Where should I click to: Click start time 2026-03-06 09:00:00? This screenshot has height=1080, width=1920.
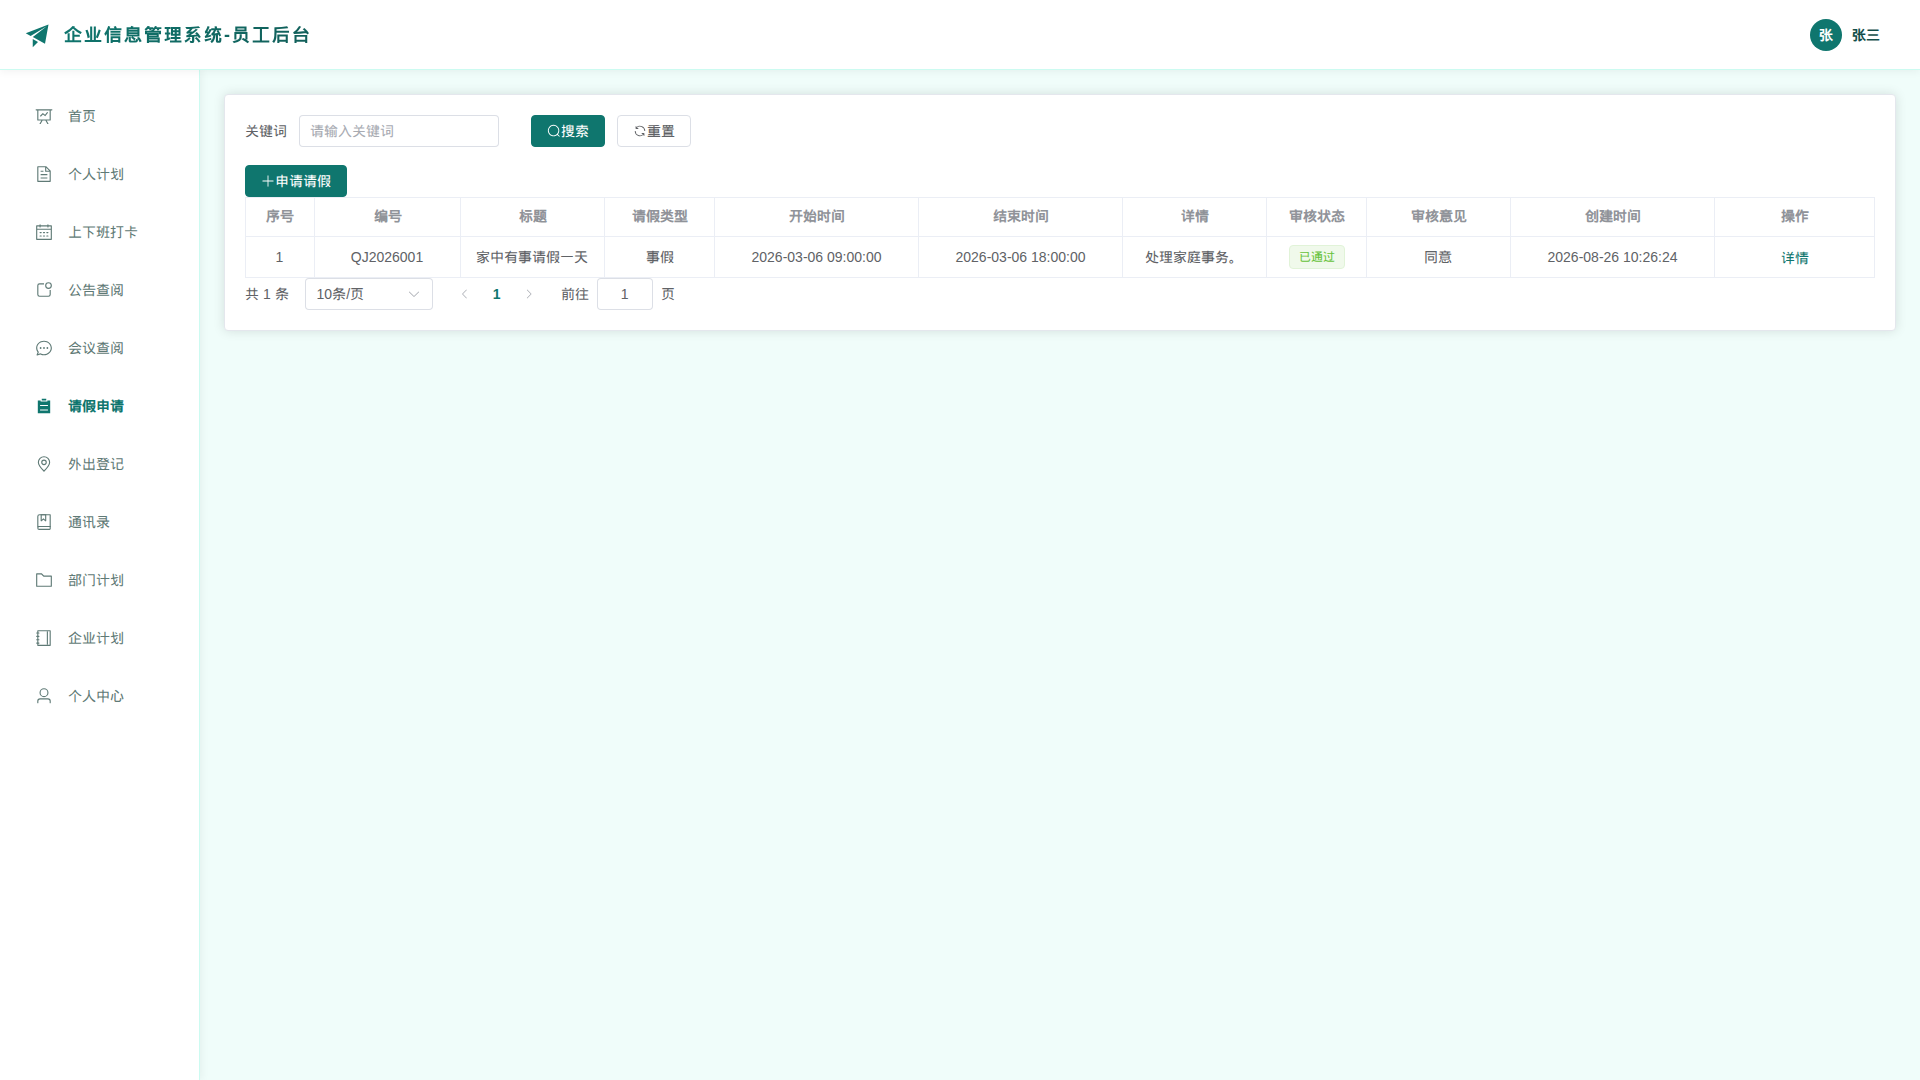(x=817, y=257)
